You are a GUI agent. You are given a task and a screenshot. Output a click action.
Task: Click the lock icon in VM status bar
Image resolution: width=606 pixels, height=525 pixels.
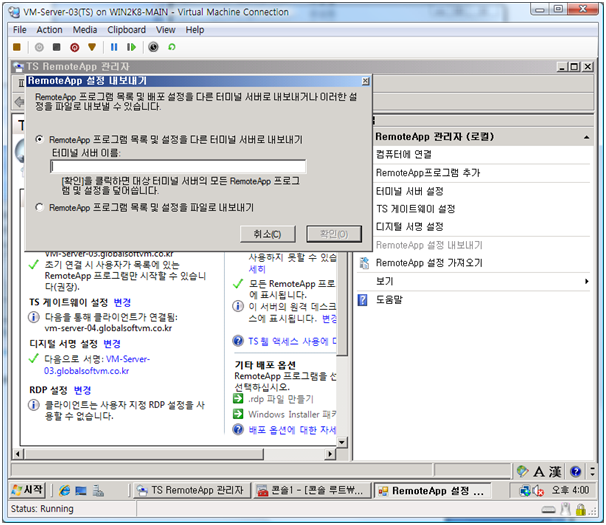tap(580, 510)
